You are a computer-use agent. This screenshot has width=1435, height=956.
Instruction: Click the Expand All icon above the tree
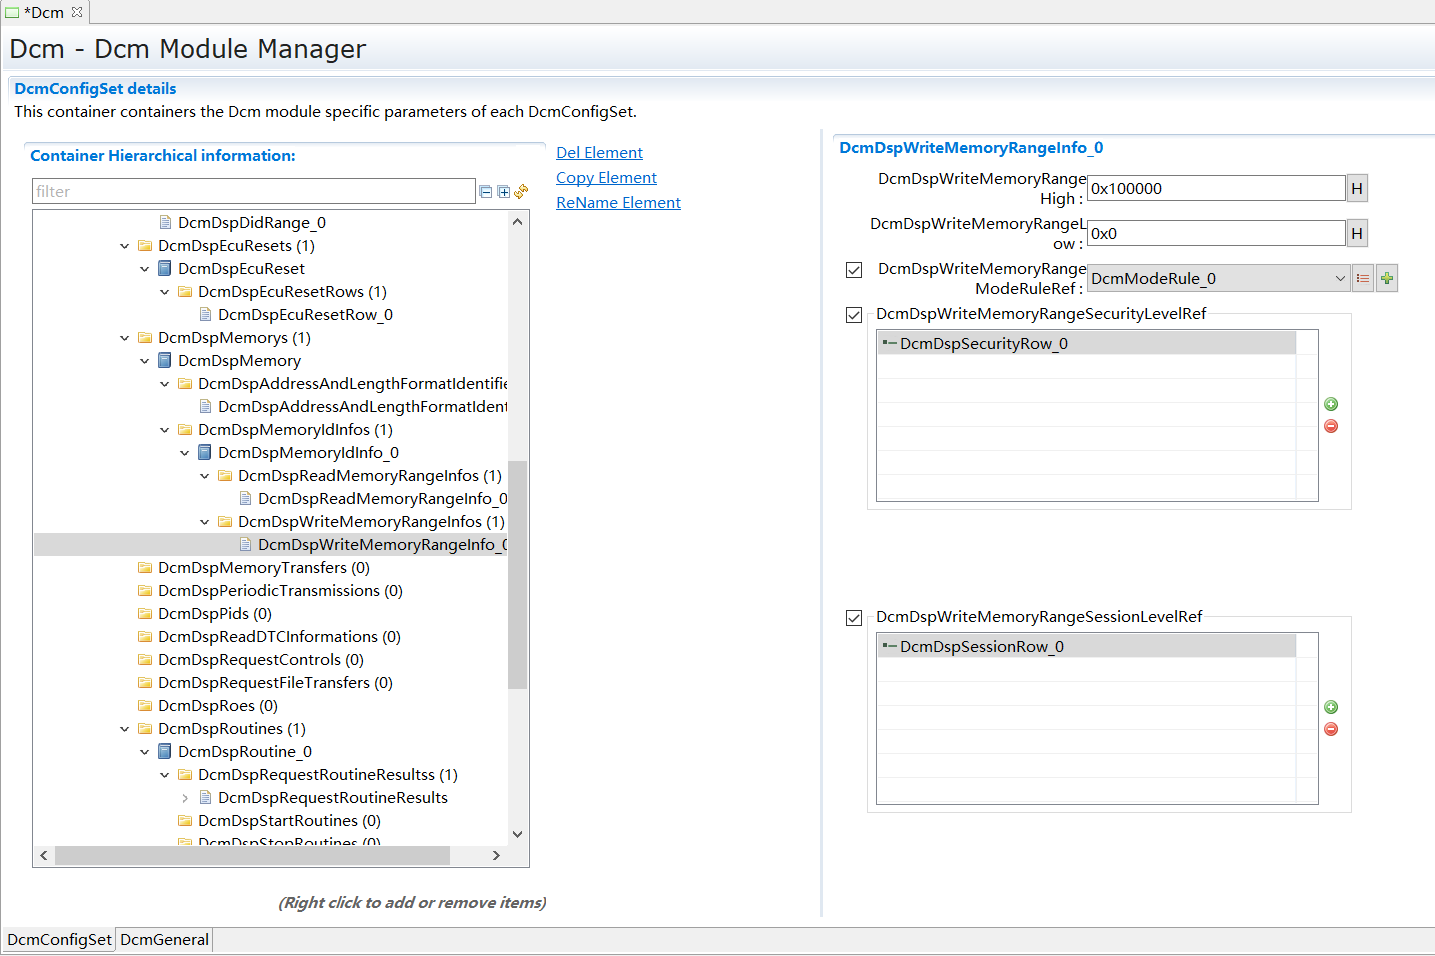tap(503, 191)
